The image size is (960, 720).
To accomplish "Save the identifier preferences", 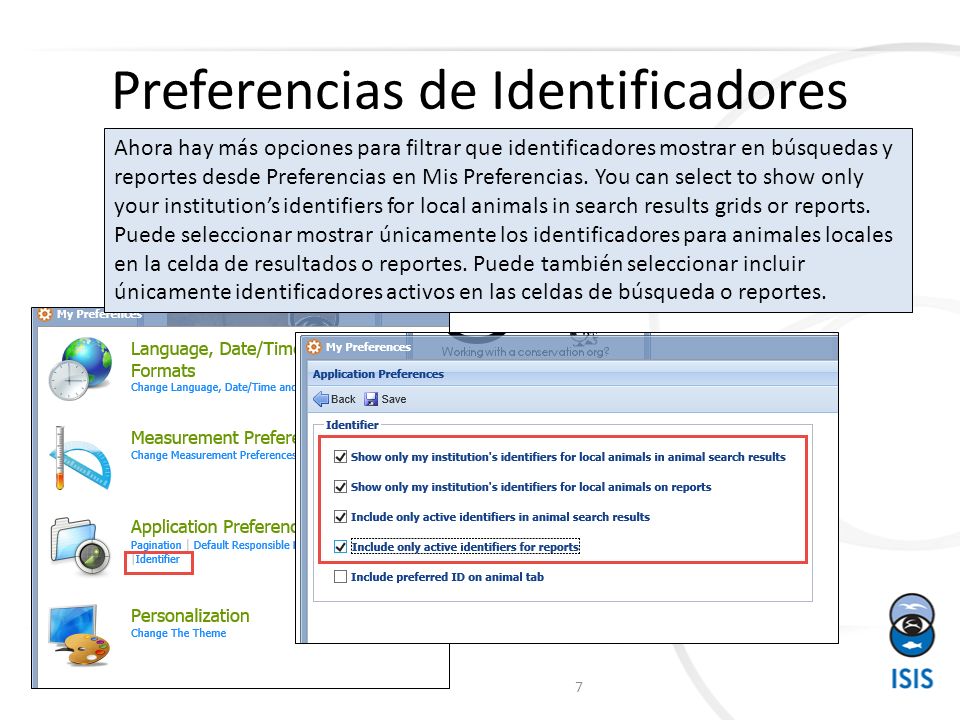I will 386,399.
